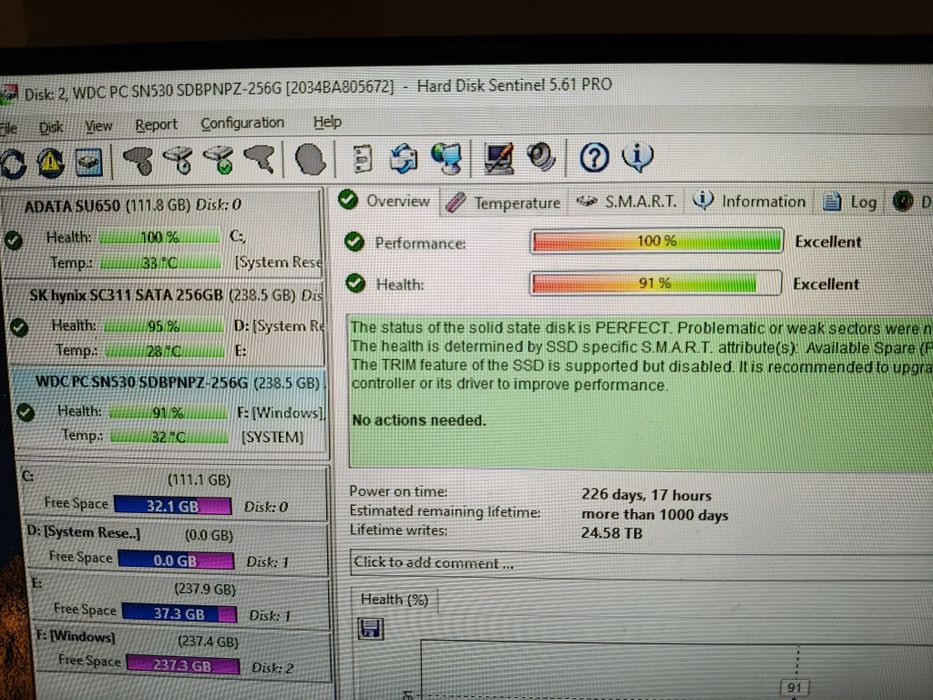This screenshot has height=700, width=933.
Task: Click ADATA SU650 Temp 33 °C bar
Action: click(x=161, y=262)
